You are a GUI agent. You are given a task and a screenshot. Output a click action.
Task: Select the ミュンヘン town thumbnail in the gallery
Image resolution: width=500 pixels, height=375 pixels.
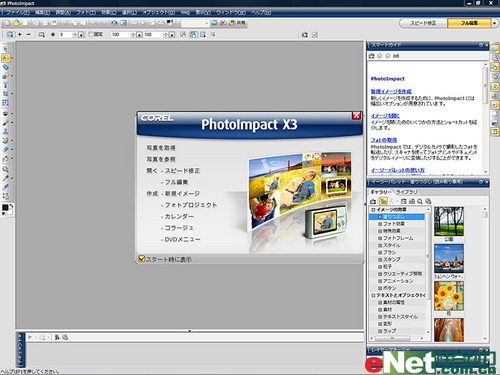pos(449,259)
